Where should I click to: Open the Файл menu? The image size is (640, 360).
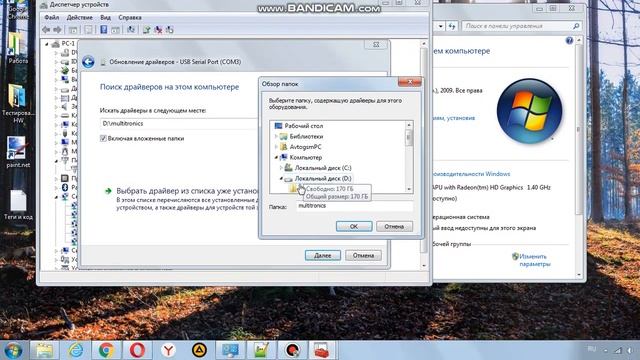[x=51, y=18]
